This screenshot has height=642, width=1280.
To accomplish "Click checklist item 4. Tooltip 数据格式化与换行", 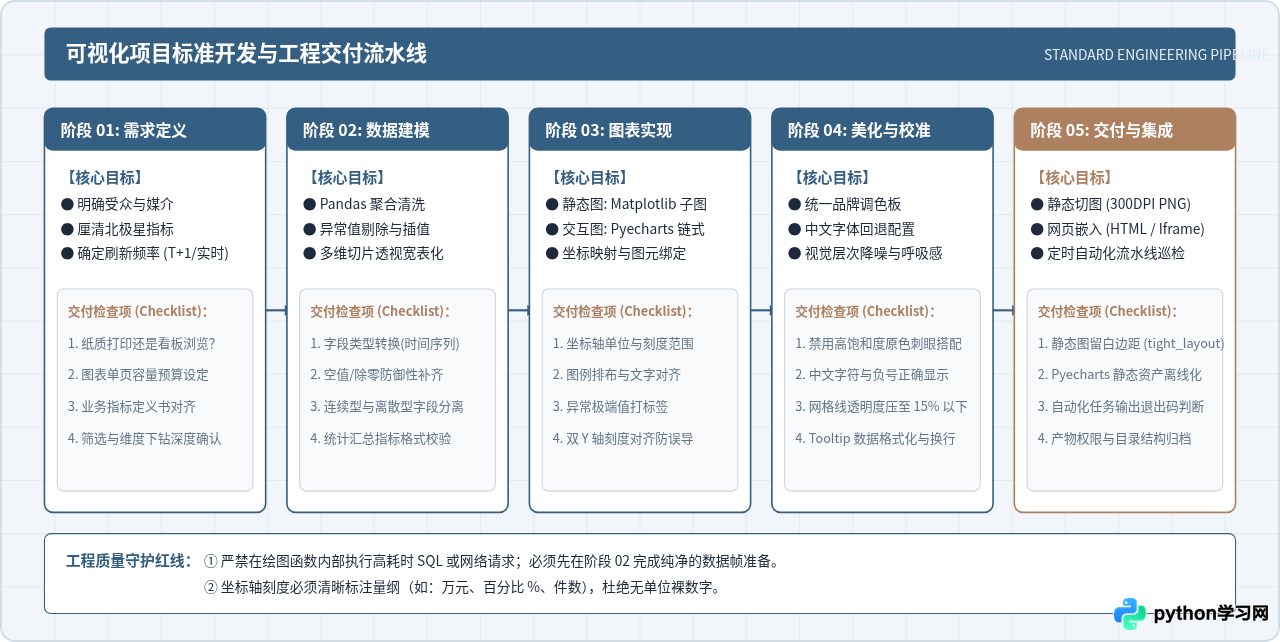I will [x=875, y=439].
